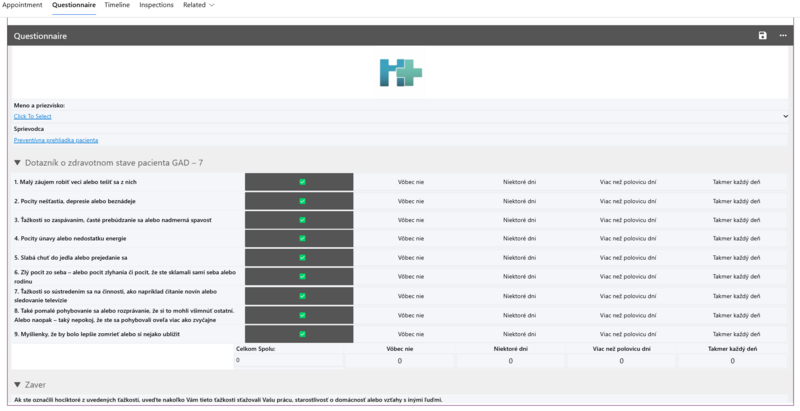
Task: Click the save icon in Questionnaire header
Action: coord(763,35)
